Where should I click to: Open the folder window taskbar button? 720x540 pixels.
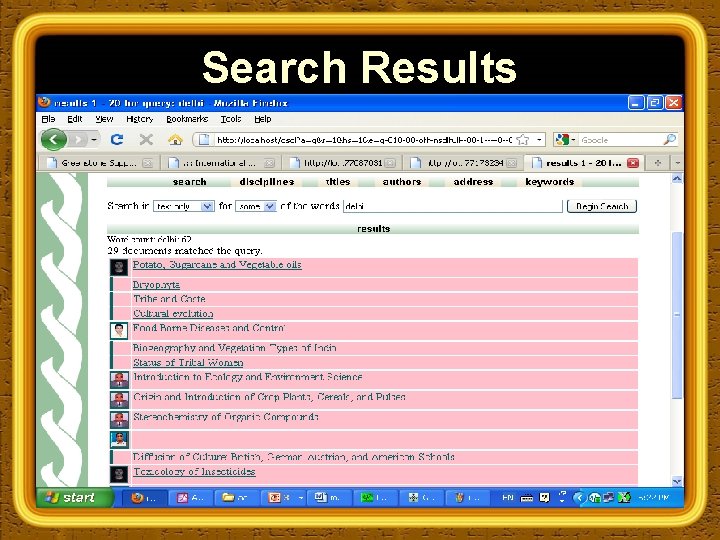tap(235, 498)
